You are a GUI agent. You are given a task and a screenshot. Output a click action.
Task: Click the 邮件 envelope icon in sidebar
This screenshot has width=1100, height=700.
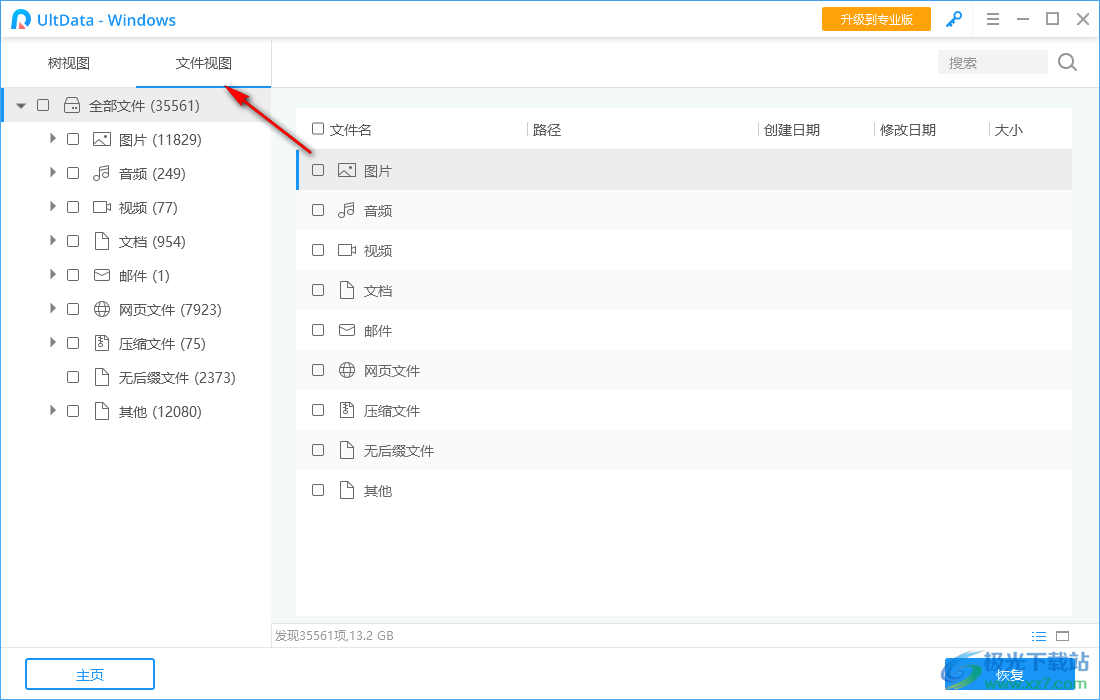tap(101, 275)
